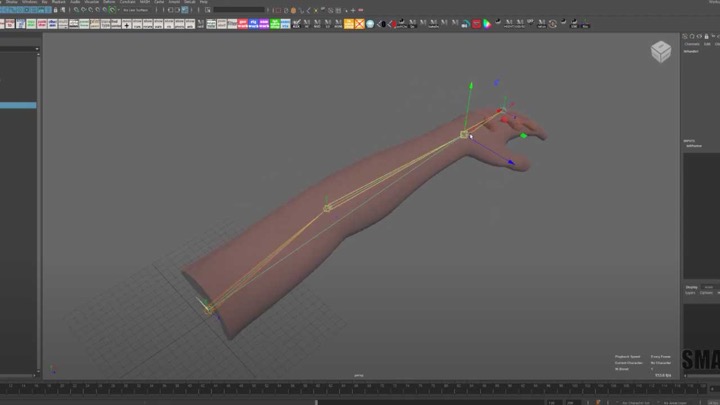Open the Playback menu

pyautogui.click(x=59, y=2)
